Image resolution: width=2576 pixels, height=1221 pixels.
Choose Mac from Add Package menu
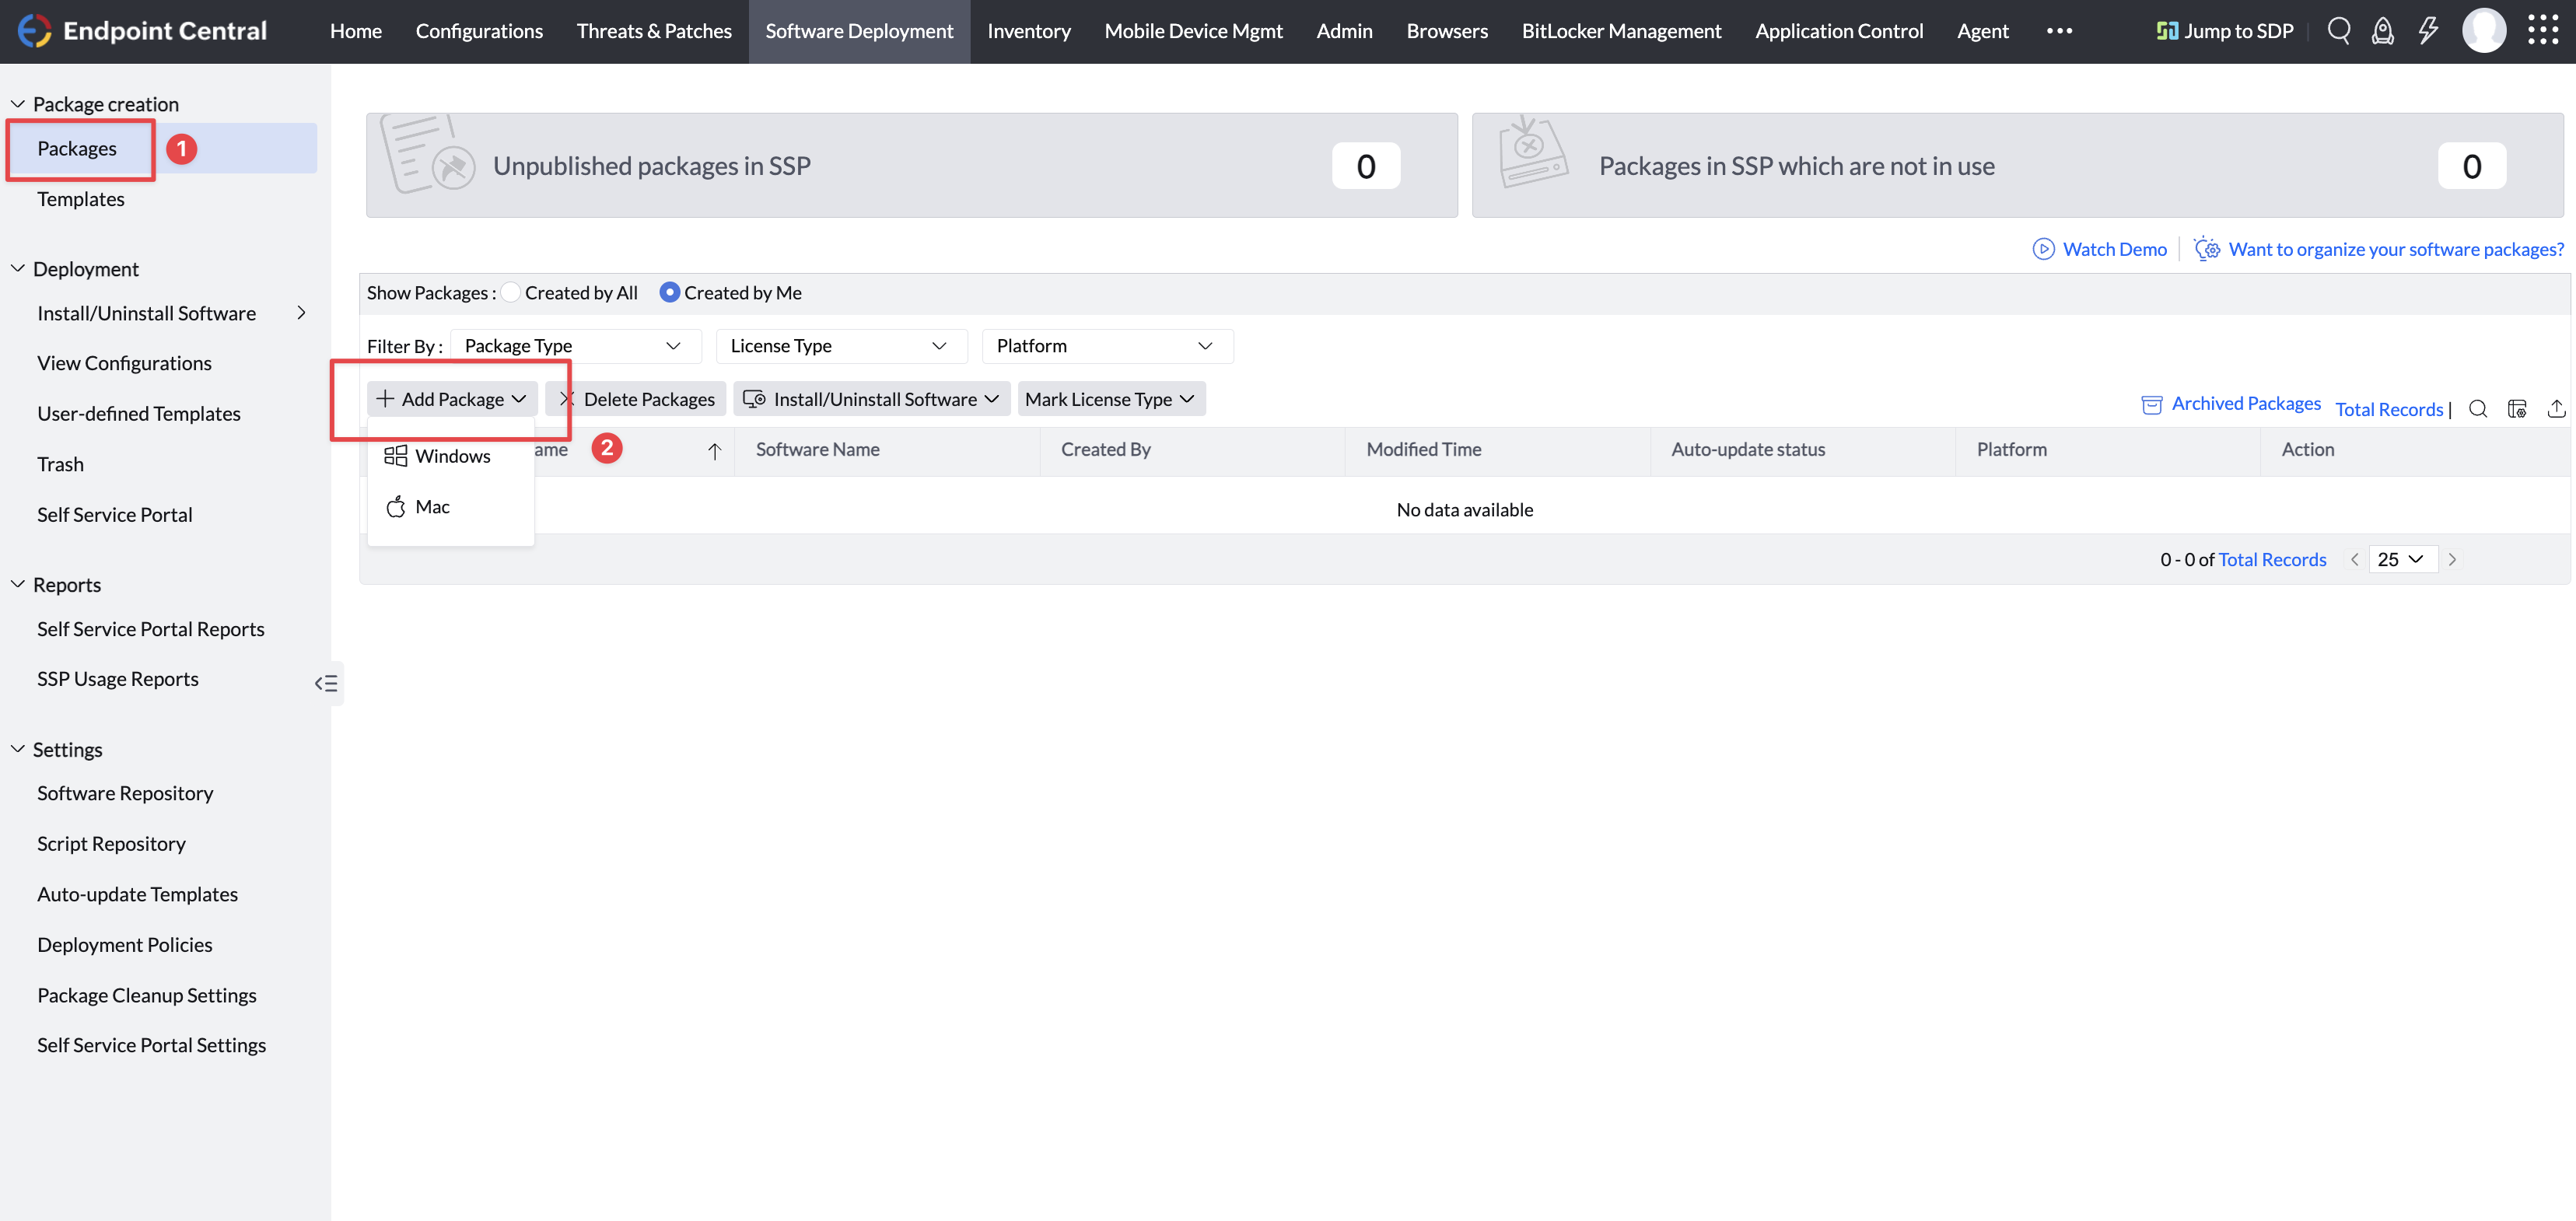coord(431,507)
